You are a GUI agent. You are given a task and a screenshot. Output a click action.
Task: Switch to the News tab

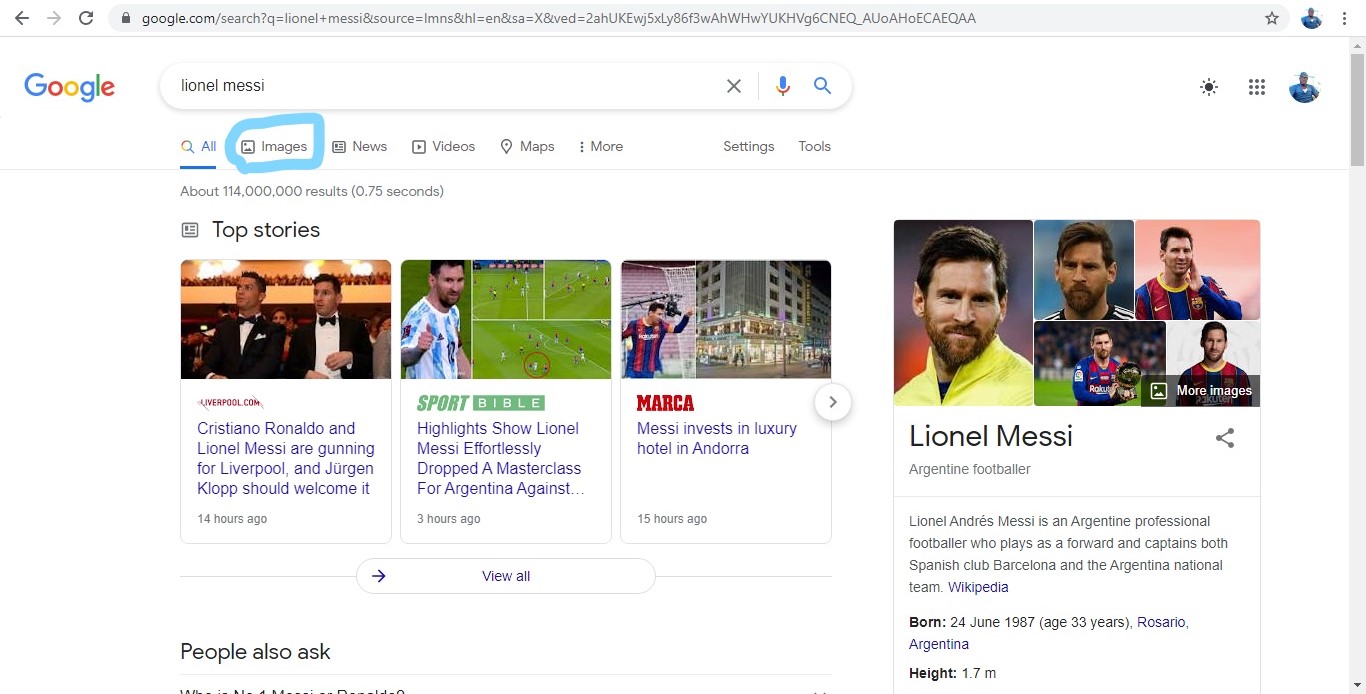click(360, 146)
